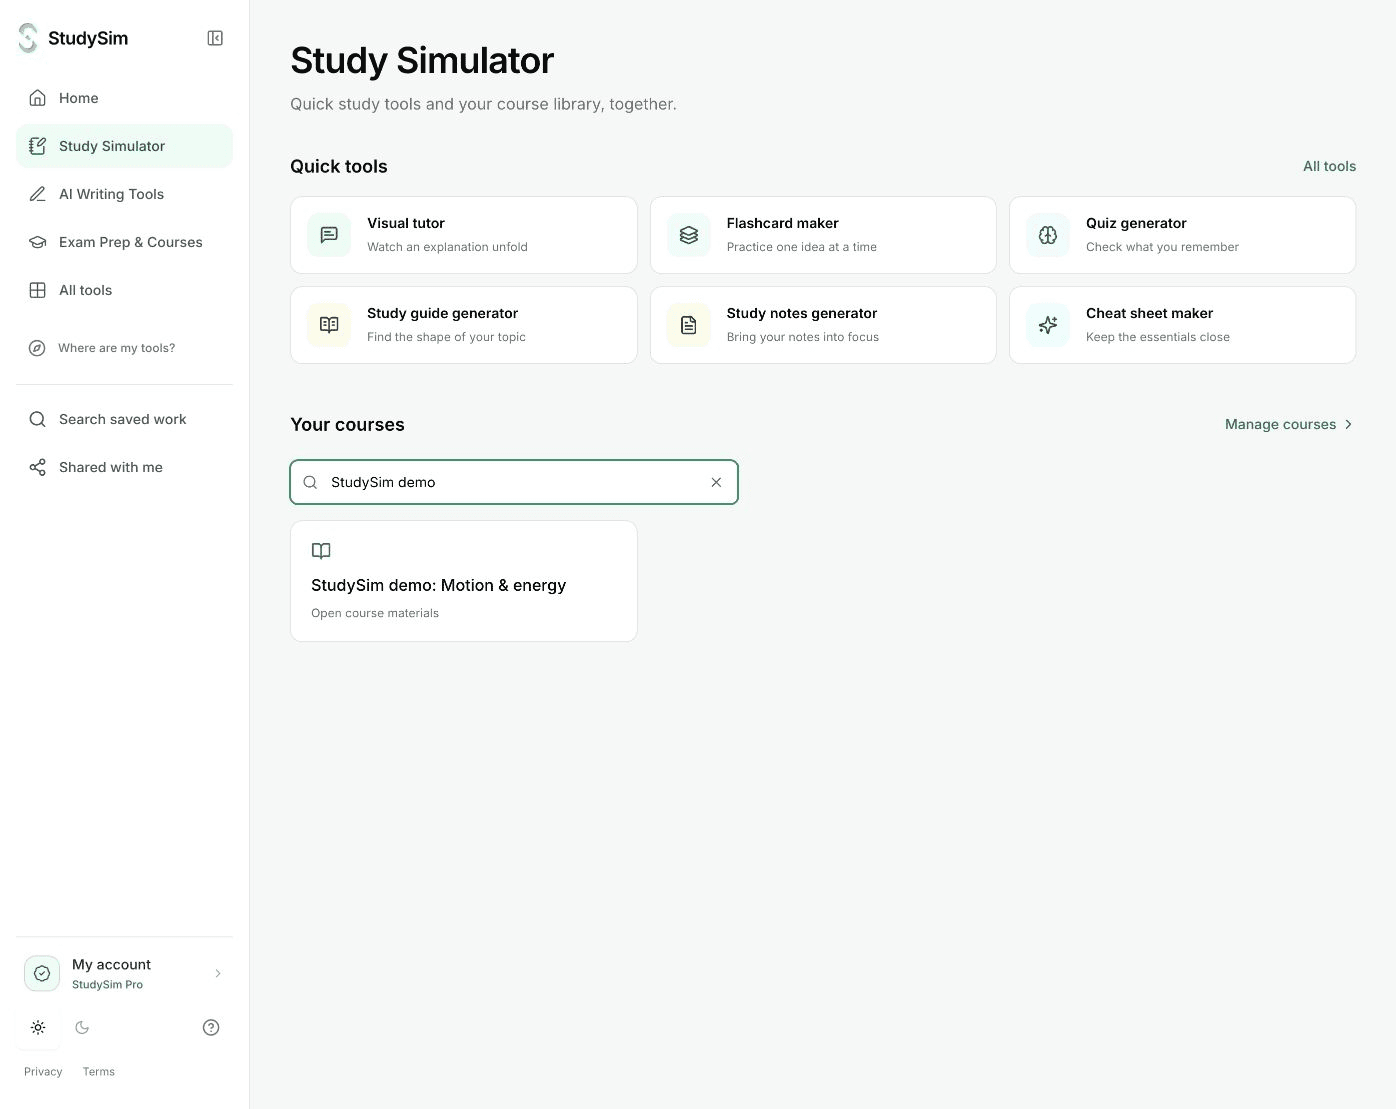The height and width of the screenshot is (1109, 1396).
Task: Launch the Quiz generator tool
Action: tap(1182, 235)
